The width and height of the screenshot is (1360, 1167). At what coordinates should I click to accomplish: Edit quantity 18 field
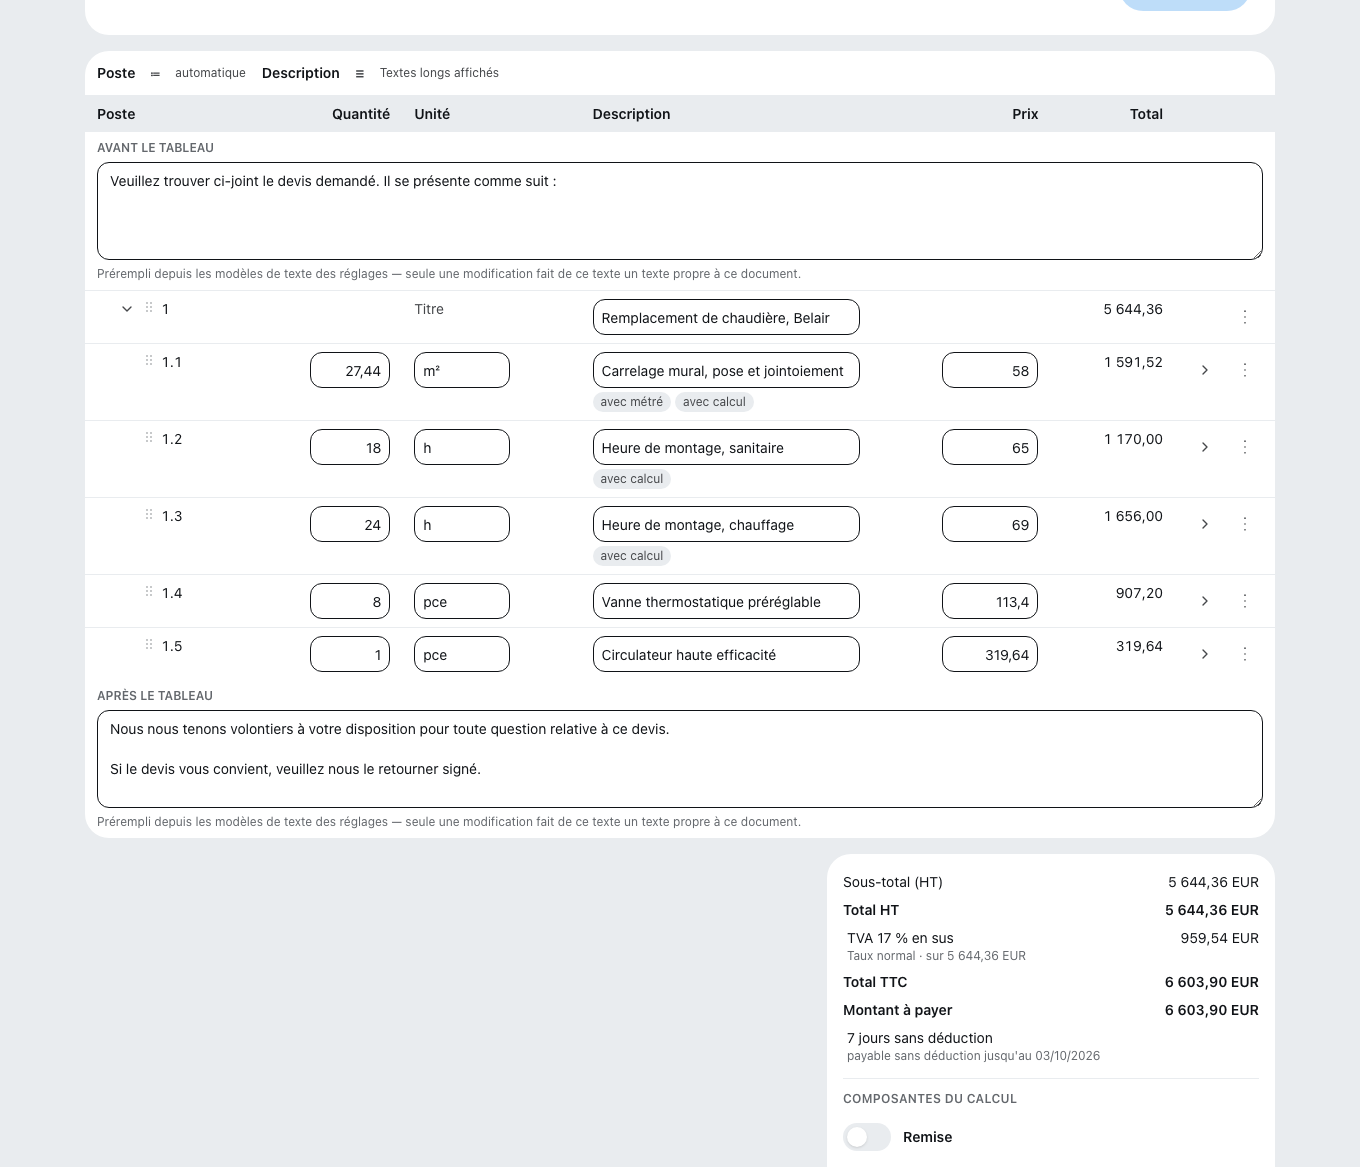pyautogui.click(x=350, y=447)
